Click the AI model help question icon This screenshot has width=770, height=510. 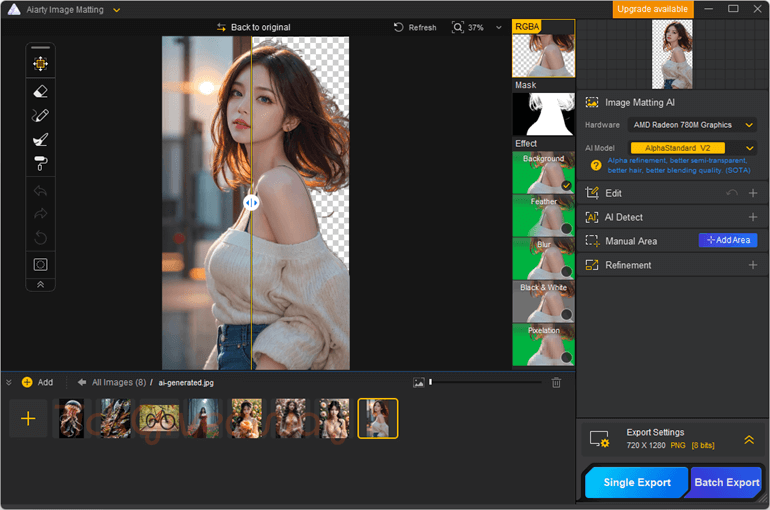coord(595,165)
